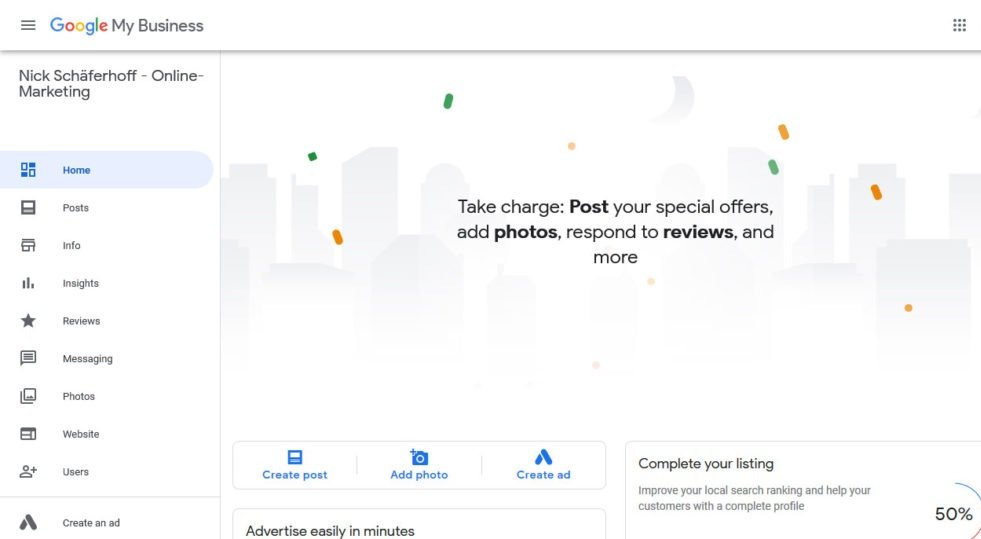
Task: Click the Users add-person icon
Action: pyautogui.click(x=28, y=472)
